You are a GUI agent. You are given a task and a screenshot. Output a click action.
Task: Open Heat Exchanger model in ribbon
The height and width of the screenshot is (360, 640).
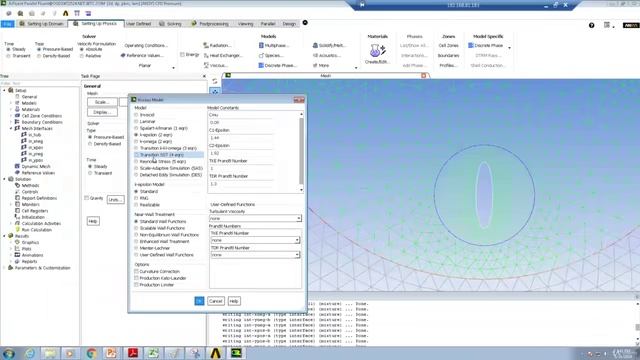coord(222,55)
